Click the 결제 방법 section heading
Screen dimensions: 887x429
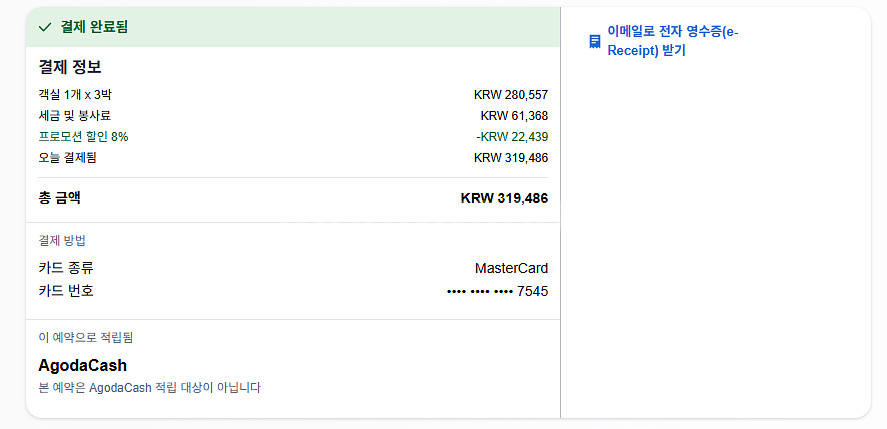pos(62,241)
